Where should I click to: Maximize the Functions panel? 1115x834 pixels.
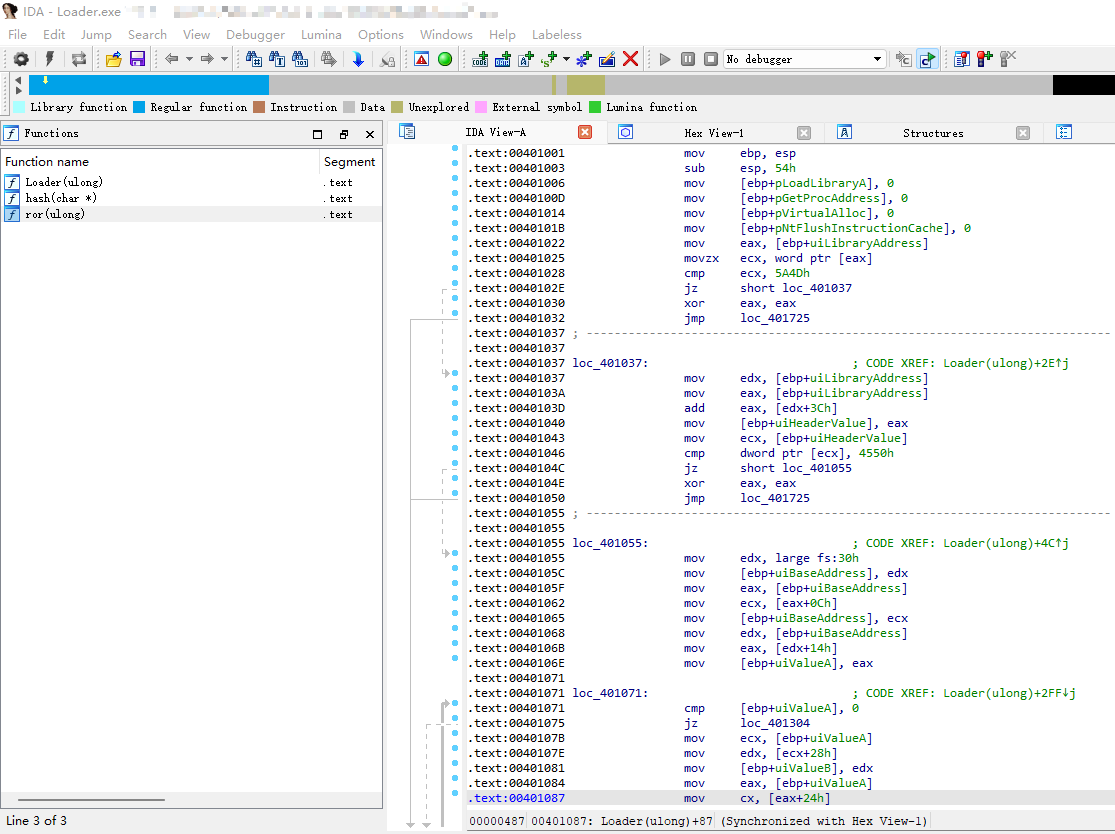click(x=318, y=134)
